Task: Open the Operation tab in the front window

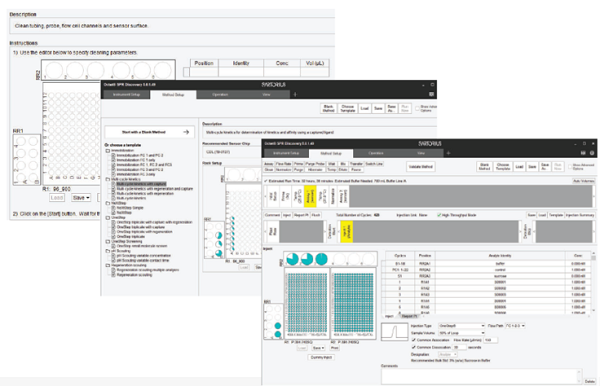Action: point(376,153)
